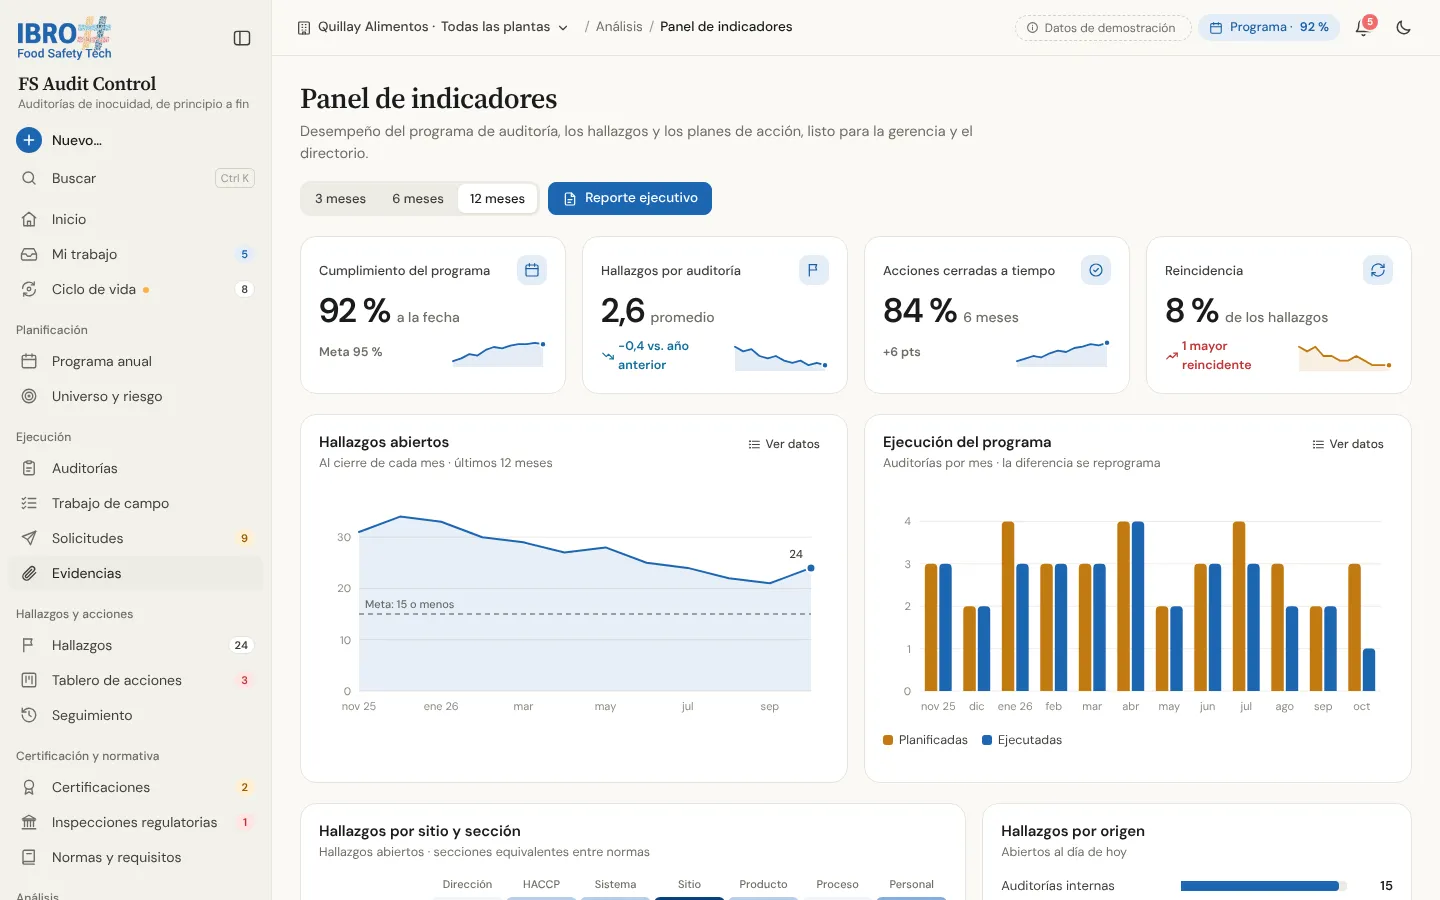Click the 24 data point on Hallazgos abiertos chart
This screenshot has width=1440, height=900.
[x=811, y=568]
